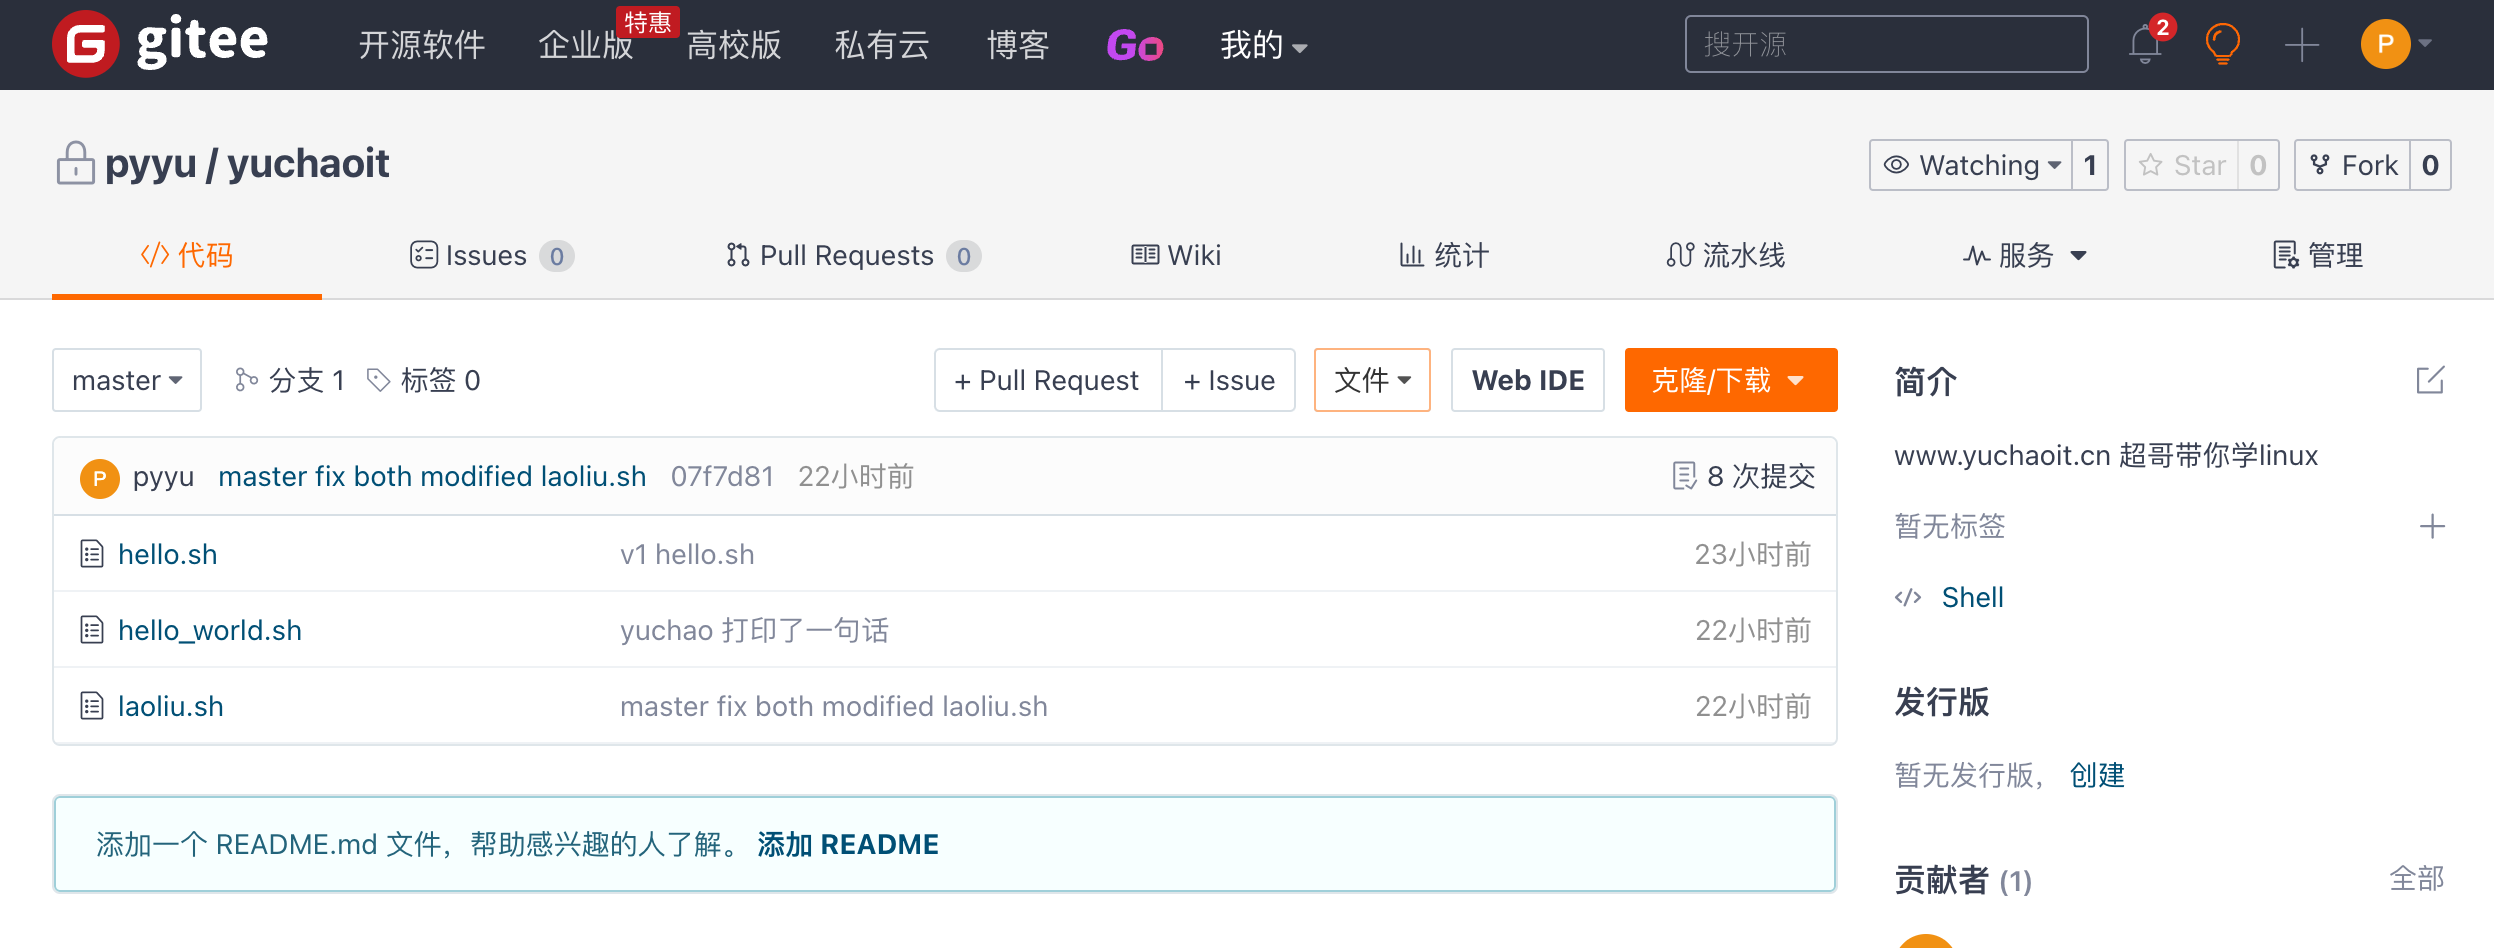Click the Gitee logo icon
The width and height of the screenshot is (2494, 948).
coord(86,44)
